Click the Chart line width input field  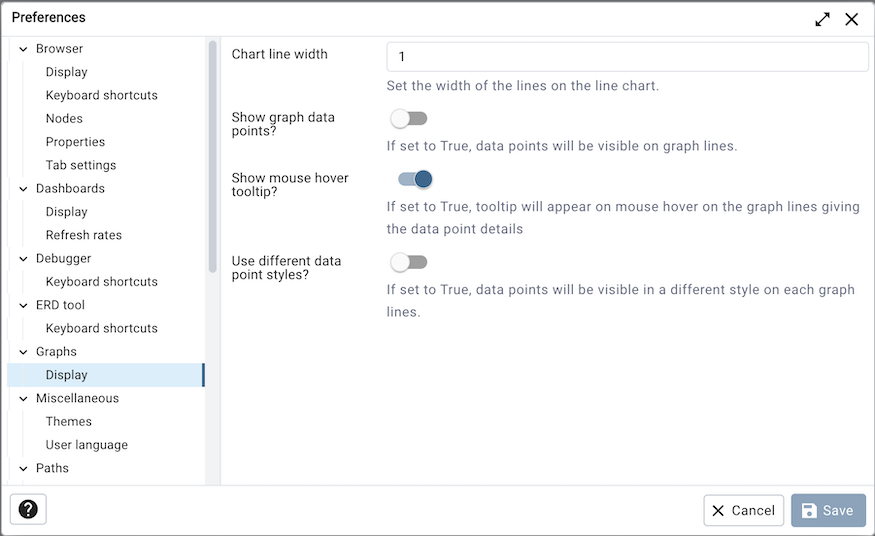pos(627,57)
